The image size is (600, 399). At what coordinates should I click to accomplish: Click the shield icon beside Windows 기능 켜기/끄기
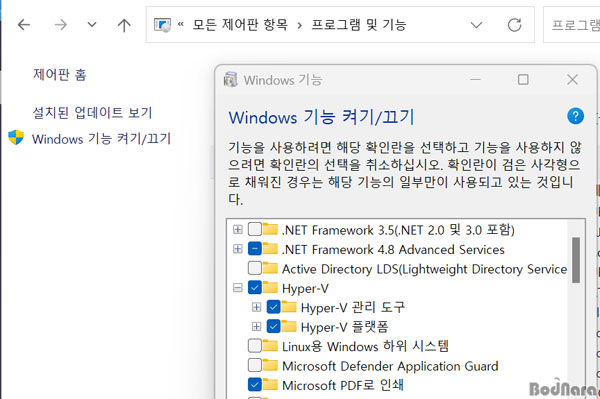[x=16, y=137]
